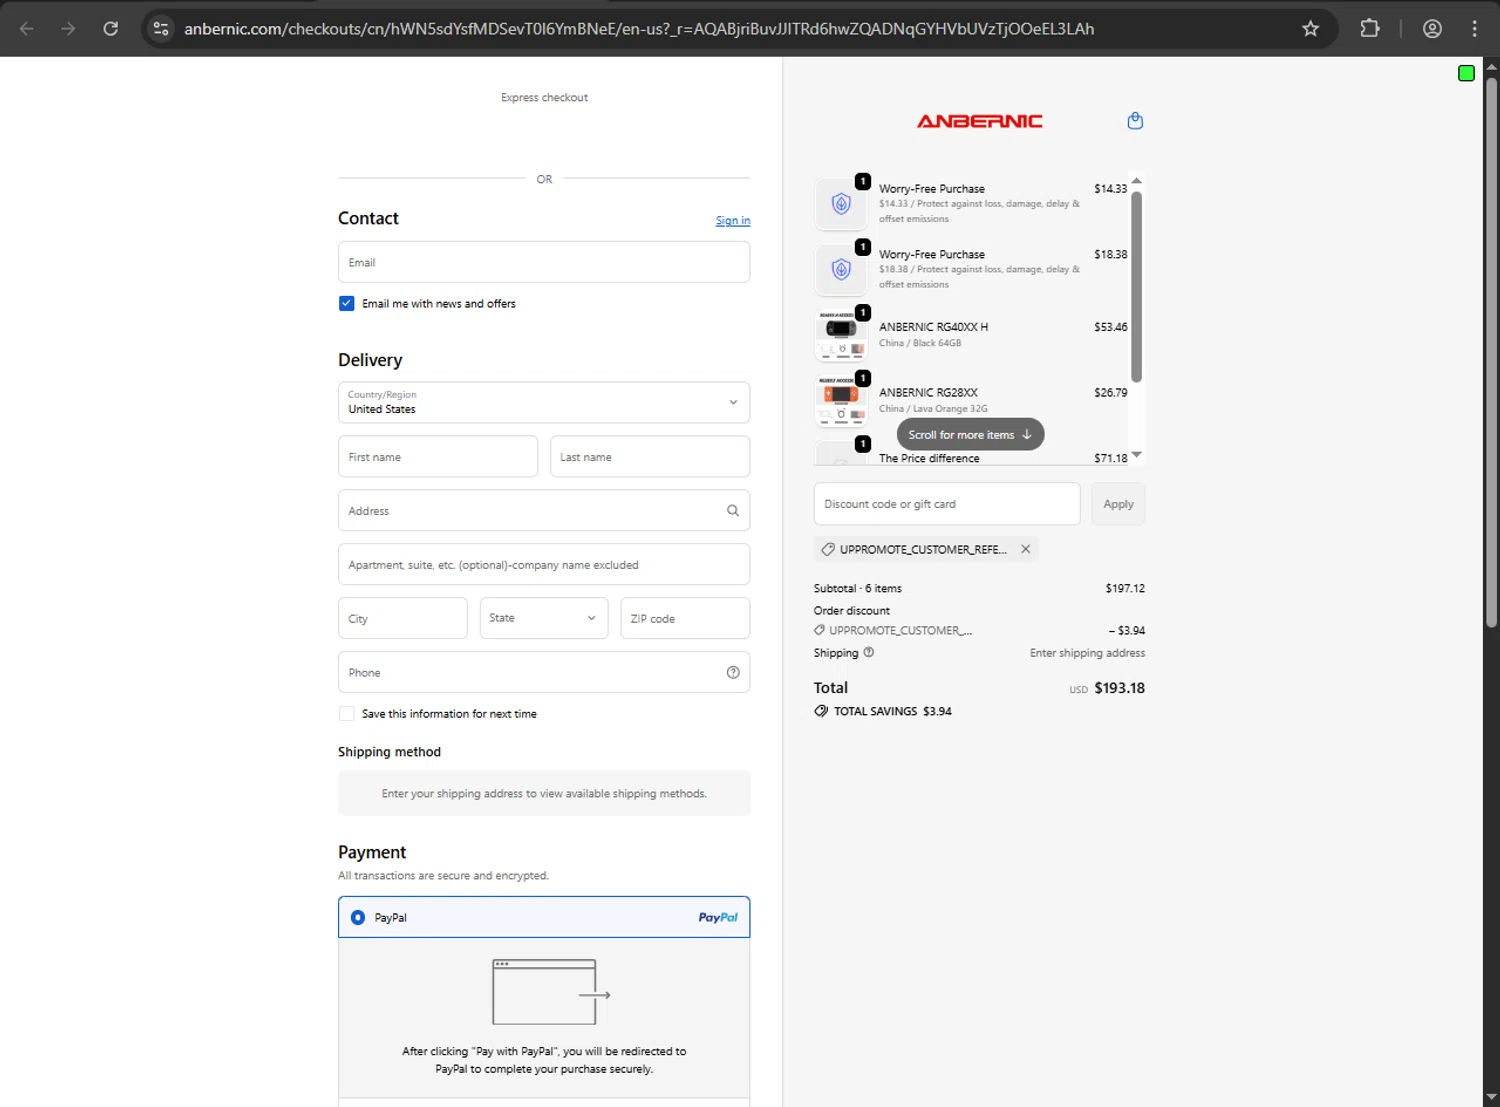Screen dimensions: 1500x1107
Task: Click PayPal logo in payment option
Action: coord(717,917)
